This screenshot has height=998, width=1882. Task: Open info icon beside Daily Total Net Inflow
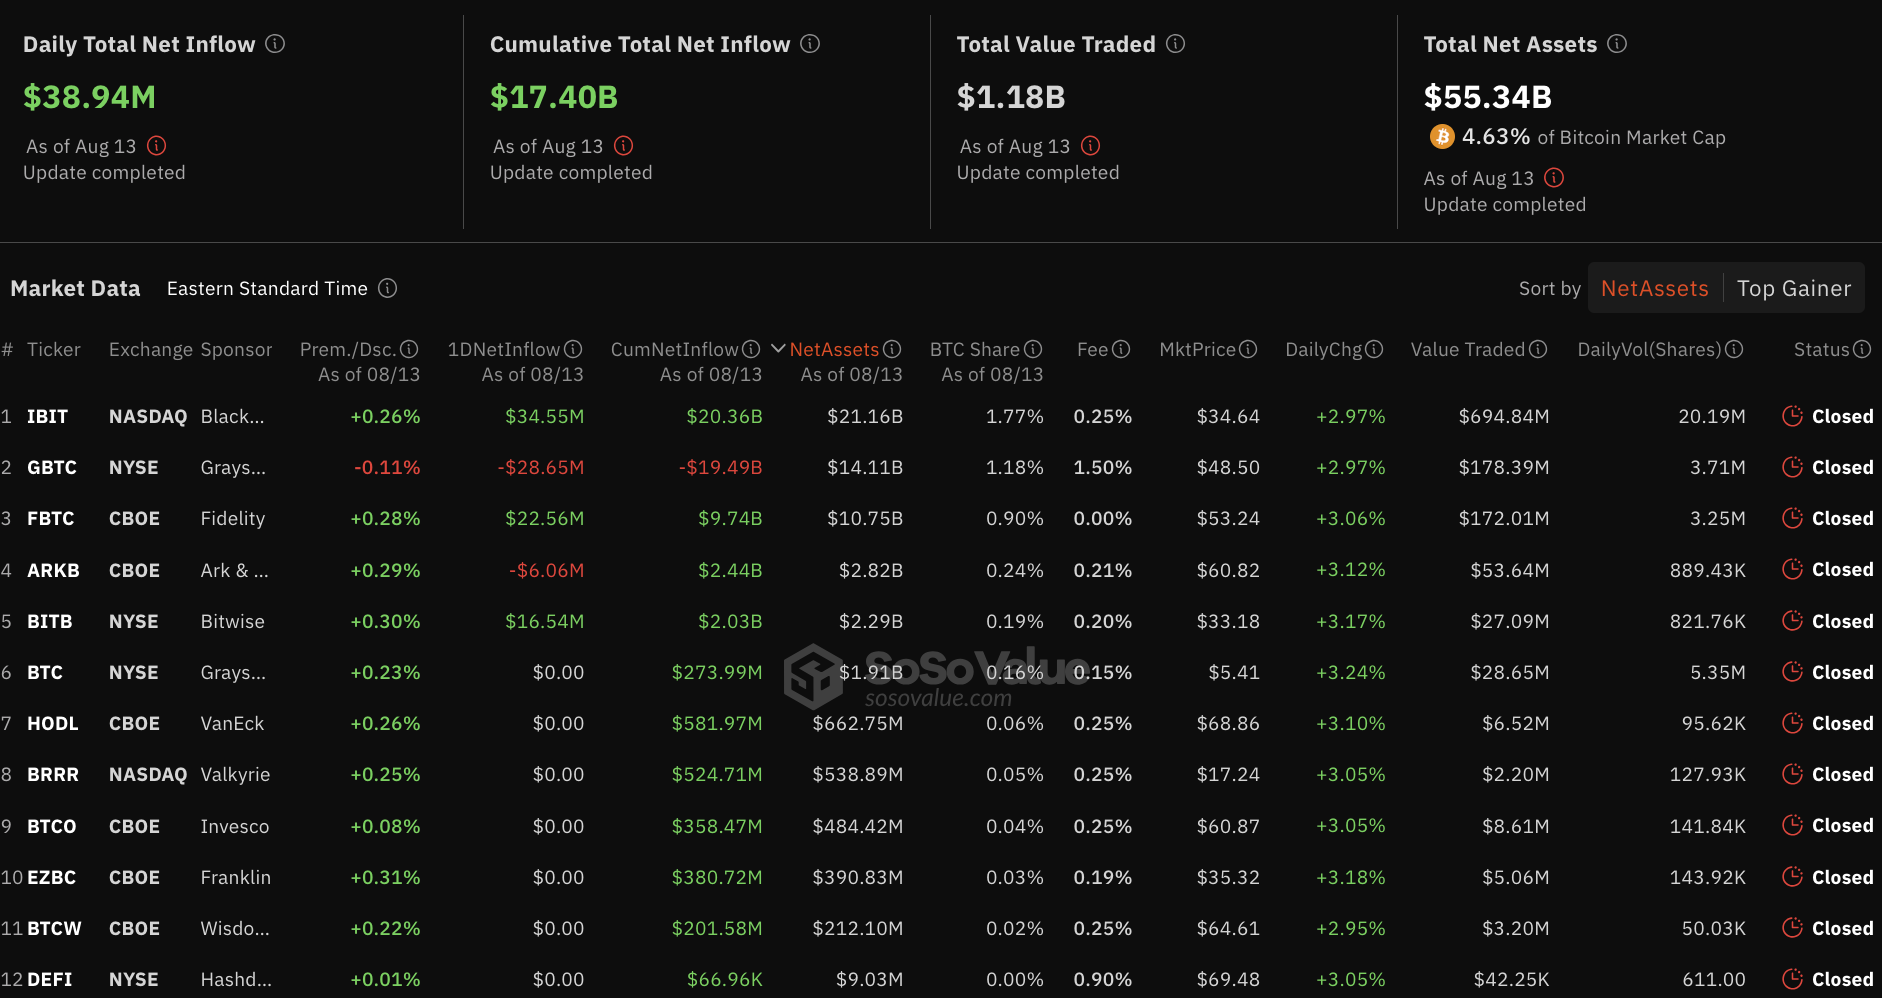click(275, 44)
